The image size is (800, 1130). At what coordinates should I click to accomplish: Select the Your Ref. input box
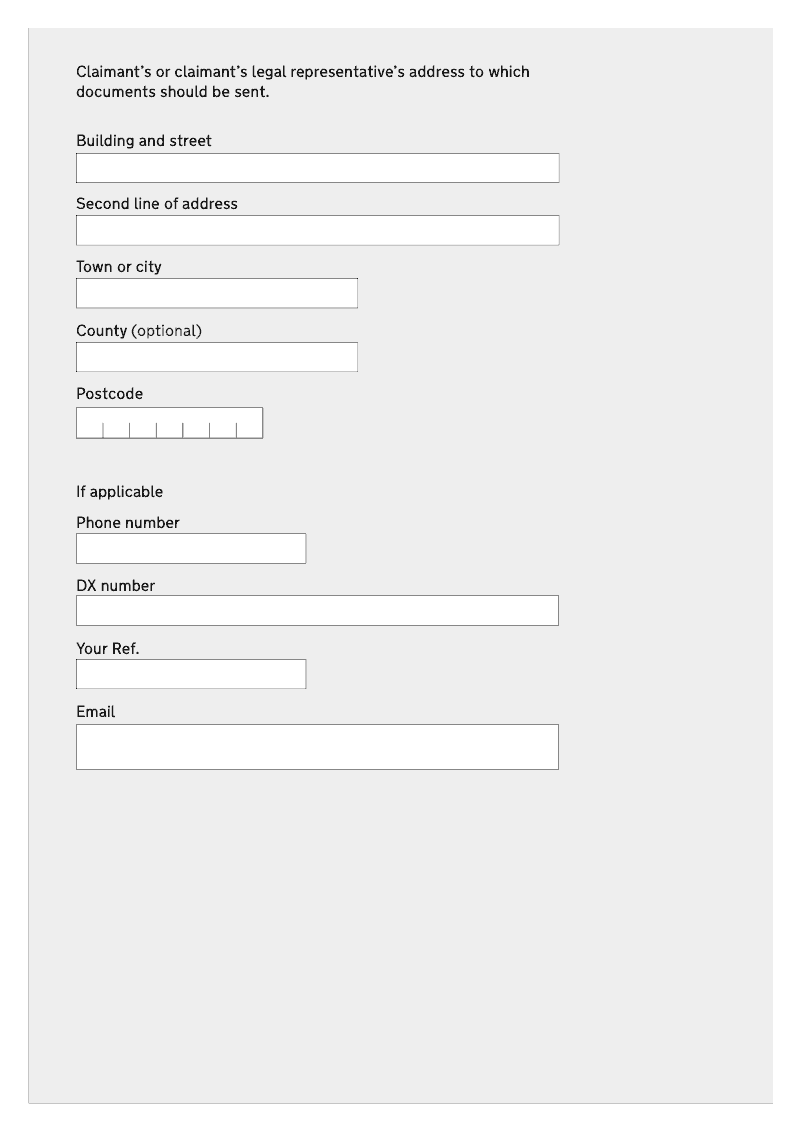click(x=191, y=674)
